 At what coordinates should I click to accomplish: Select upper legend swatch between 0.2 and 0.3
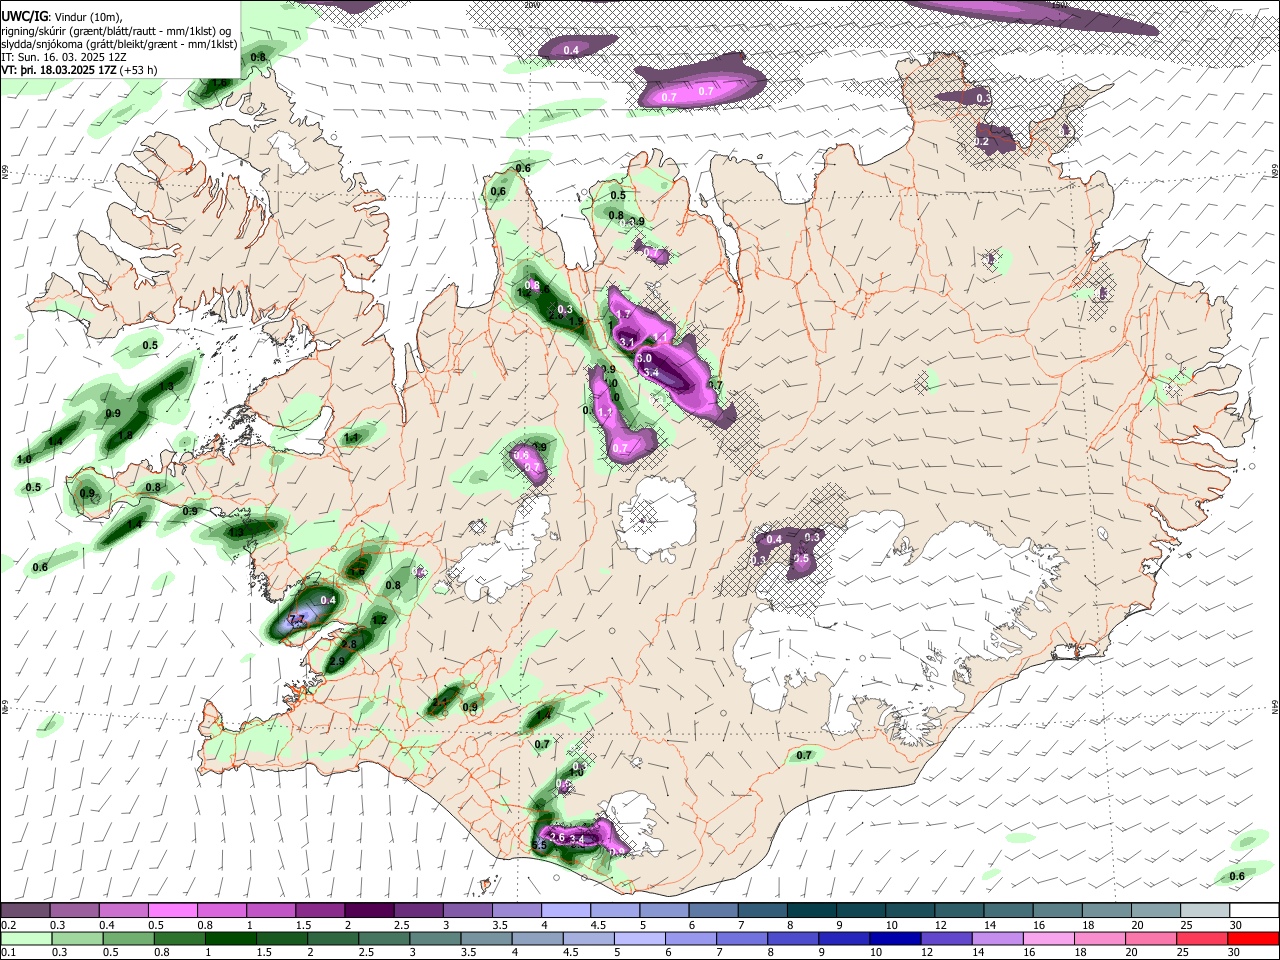(25, 910)
